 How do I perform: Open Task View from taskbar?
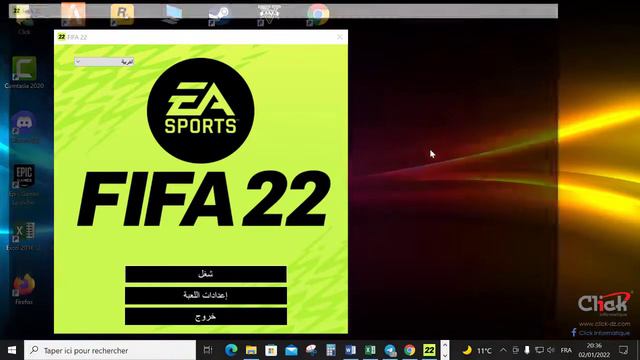208,350
